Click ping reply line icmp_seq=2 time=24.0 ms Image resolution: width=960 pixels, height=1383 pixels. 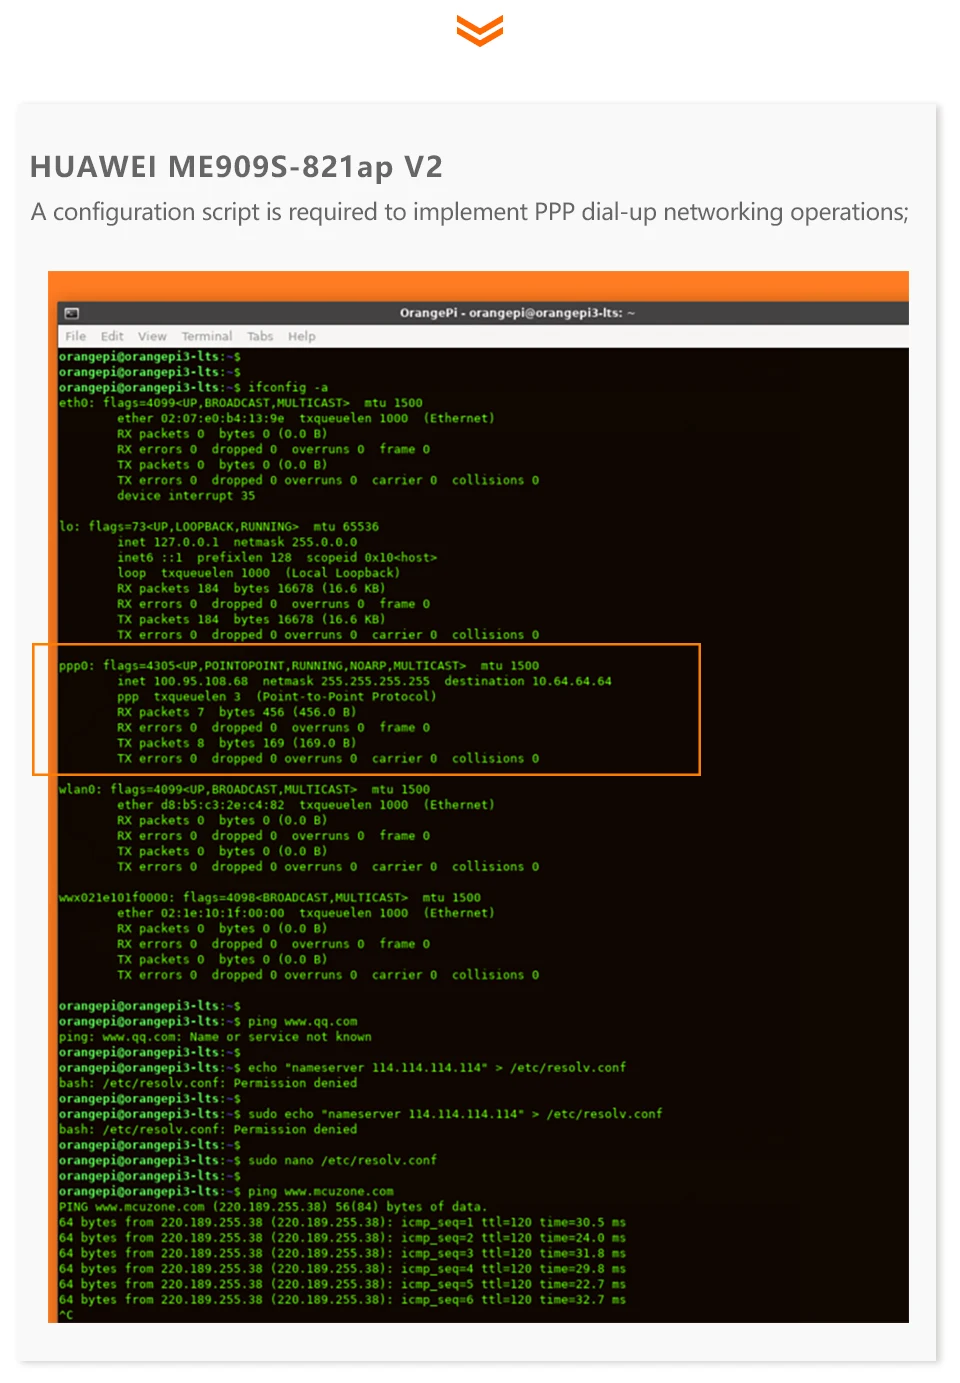(342, 1238)
